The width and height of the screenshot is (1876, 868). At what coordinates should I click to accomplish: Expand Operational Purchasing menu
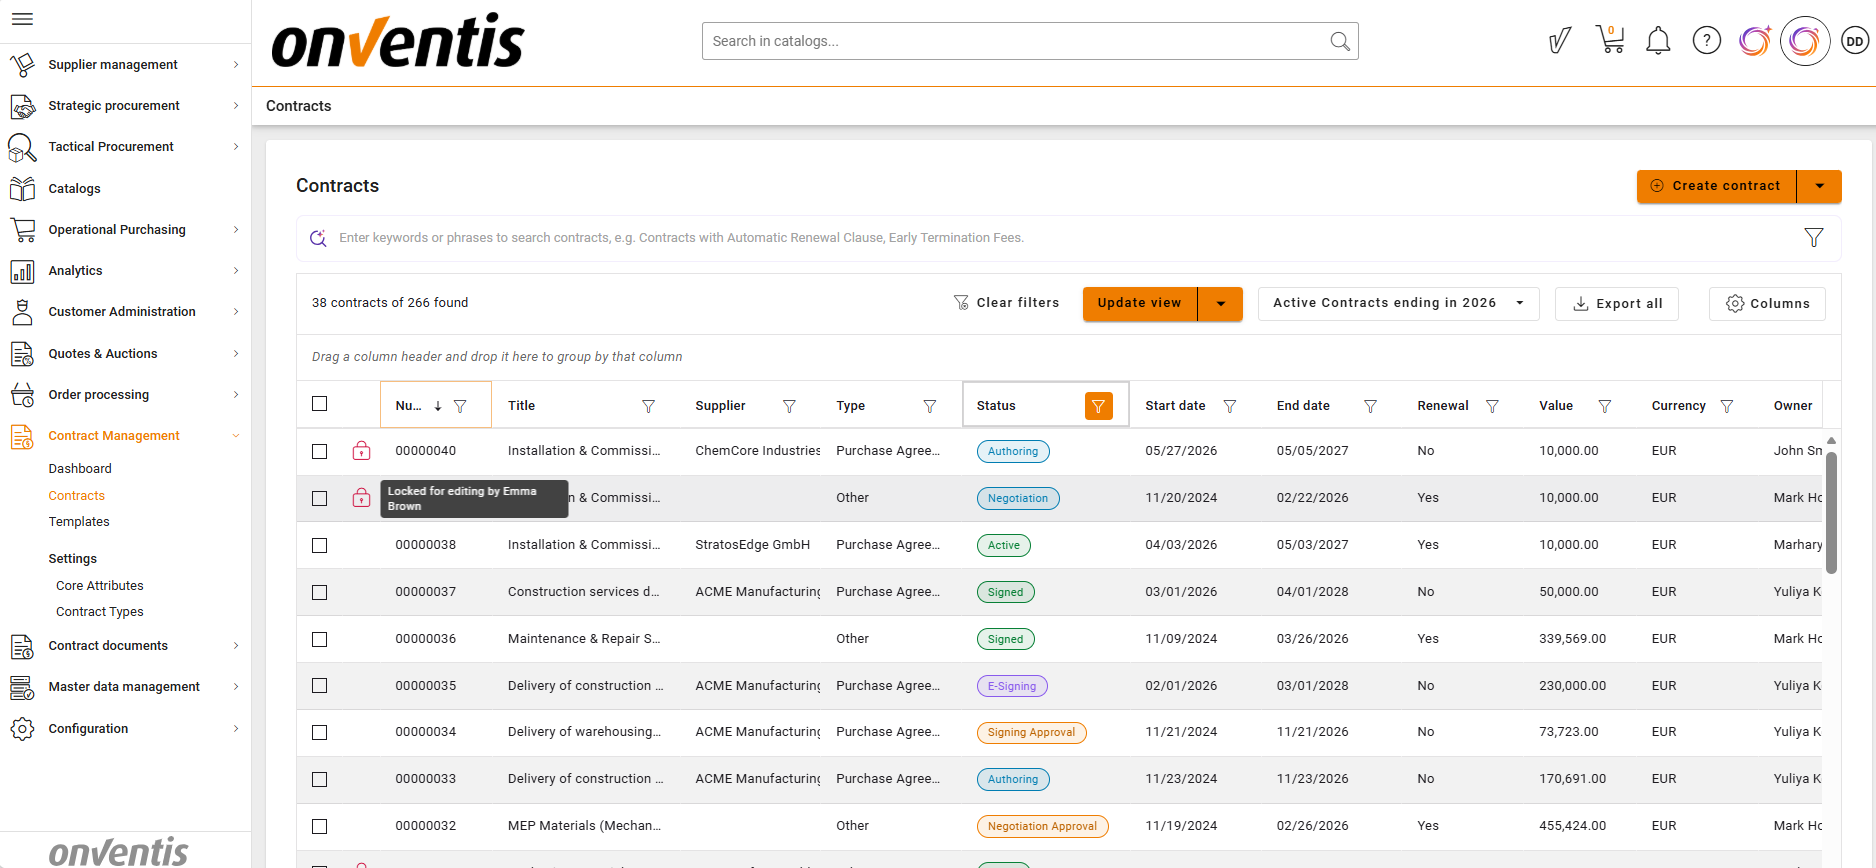(x=236, y=230)
